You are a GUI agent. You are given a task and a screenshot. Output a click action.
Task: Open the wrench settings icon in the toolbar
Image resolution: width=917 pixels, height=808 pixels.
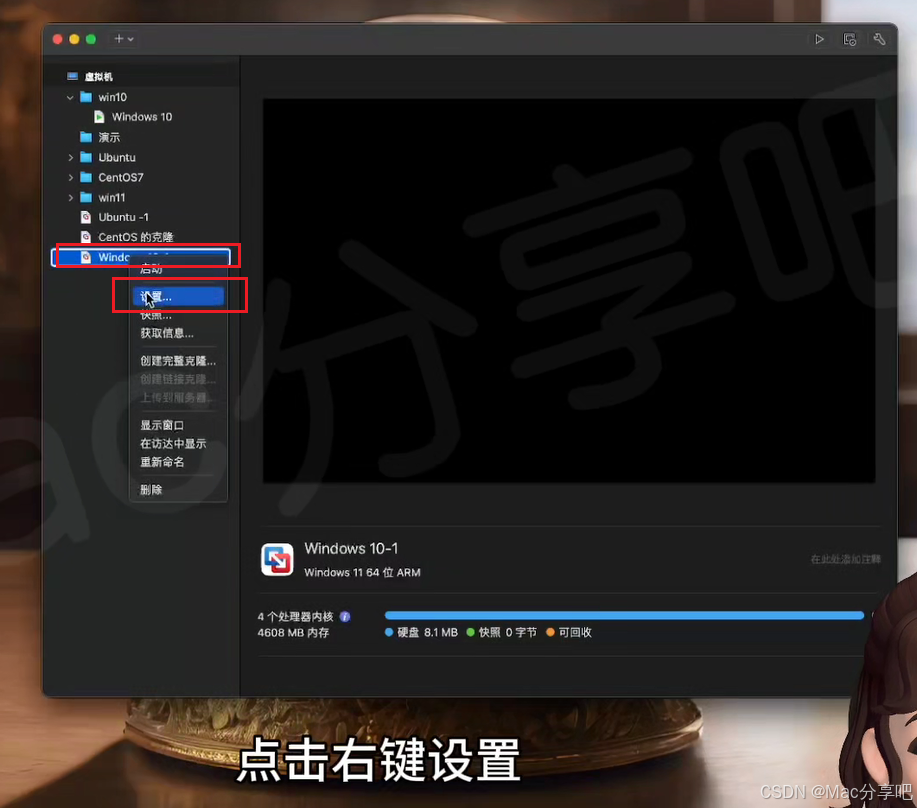click(x=879, y=39)
